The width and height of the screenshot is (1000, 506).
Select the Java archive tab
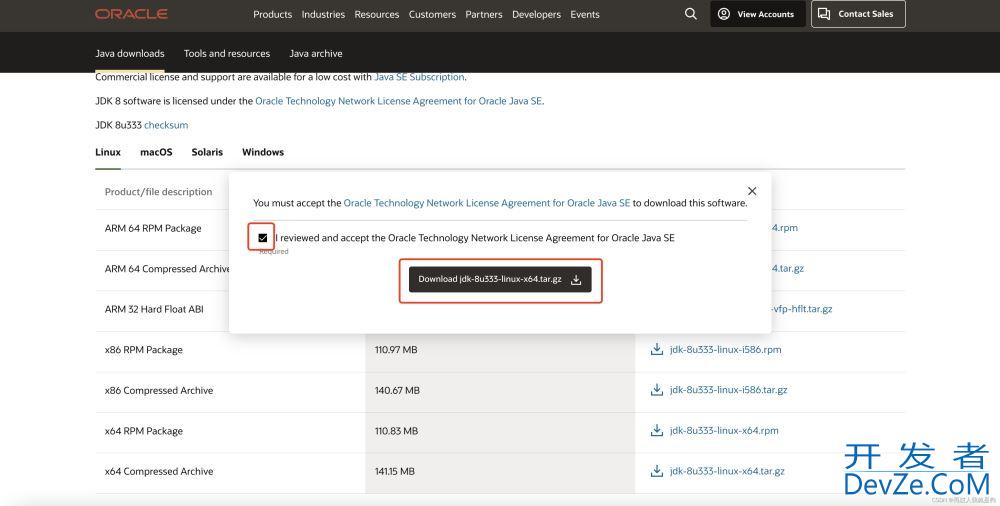[x=316, y=54]
